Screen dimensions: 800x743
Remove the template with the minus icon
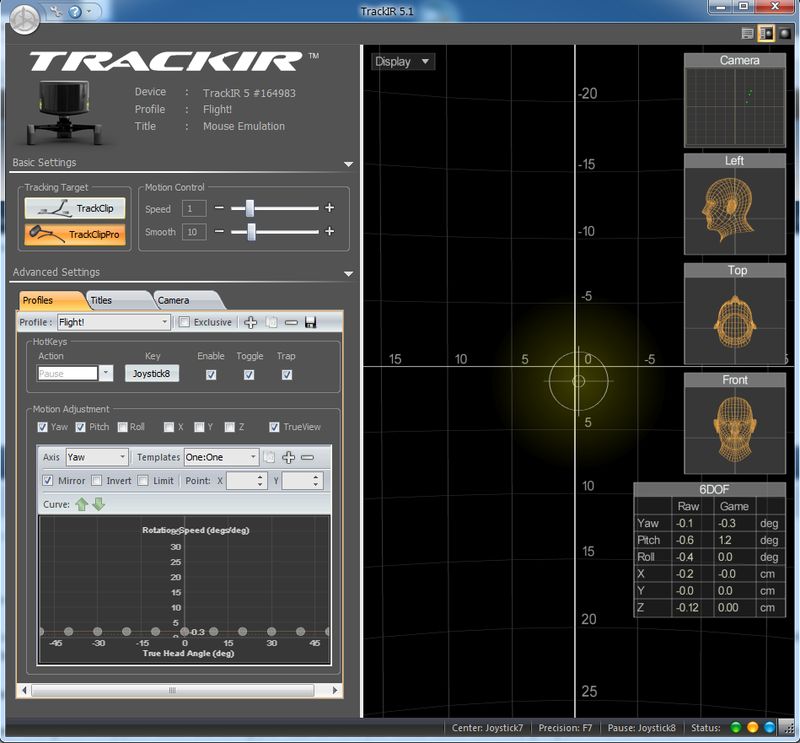coord(308,457)
